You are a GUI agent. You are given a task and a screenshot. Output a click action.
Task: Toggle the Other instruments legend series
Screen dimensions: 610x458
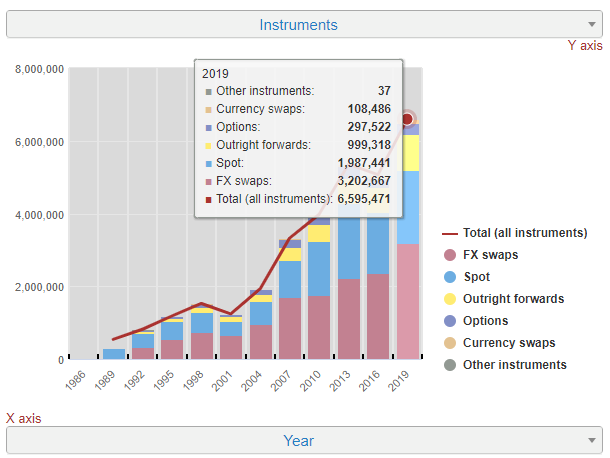(505, 365)
